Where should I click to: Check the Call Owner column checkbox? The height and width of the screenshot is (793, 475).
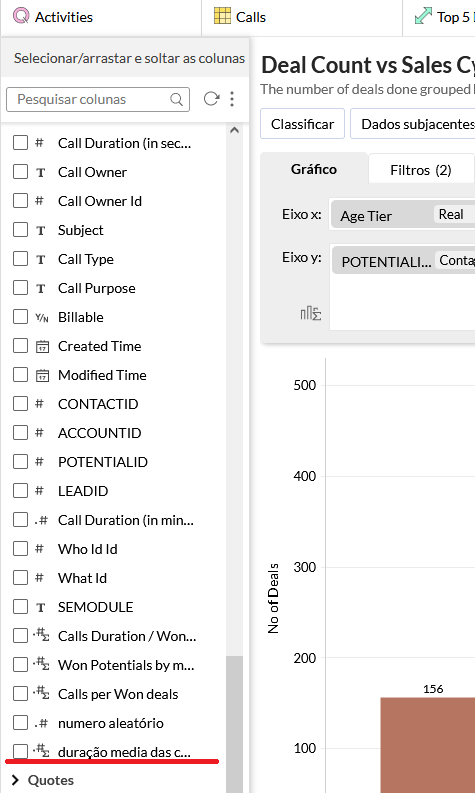coord(20,172)
